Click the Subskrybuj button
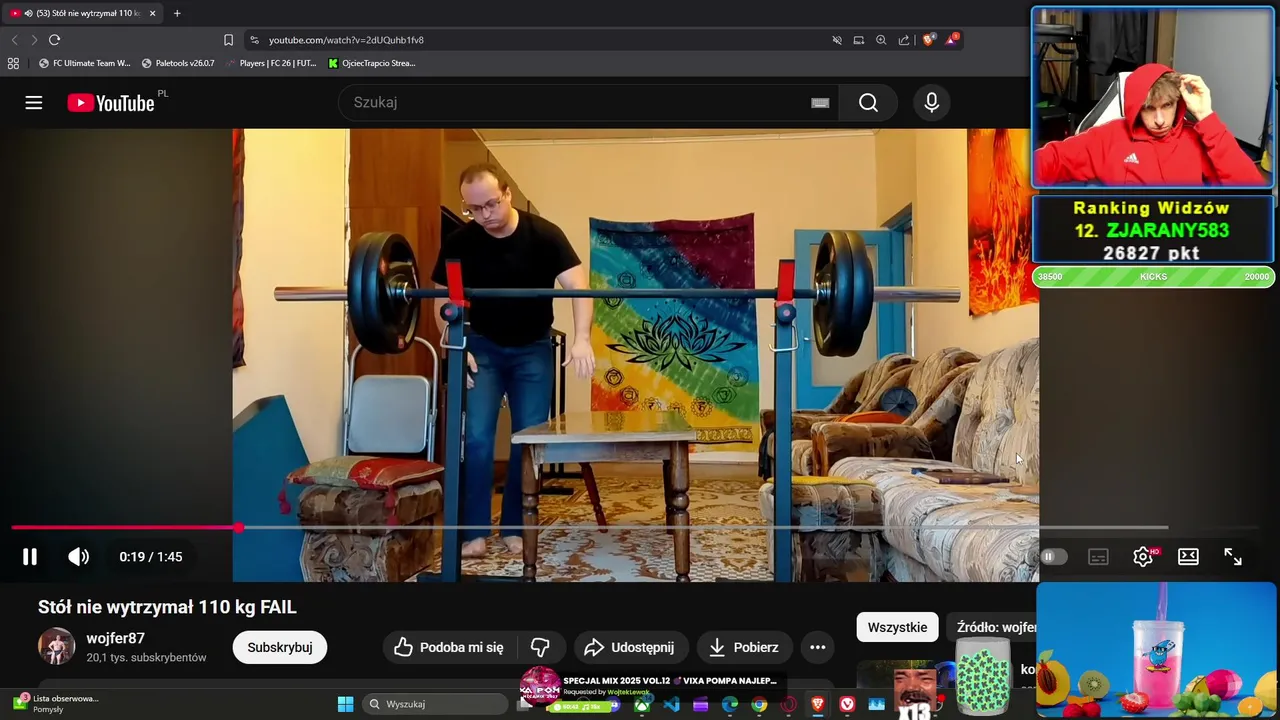Viewport: 1280px width, 720px height. coord(280,647)
